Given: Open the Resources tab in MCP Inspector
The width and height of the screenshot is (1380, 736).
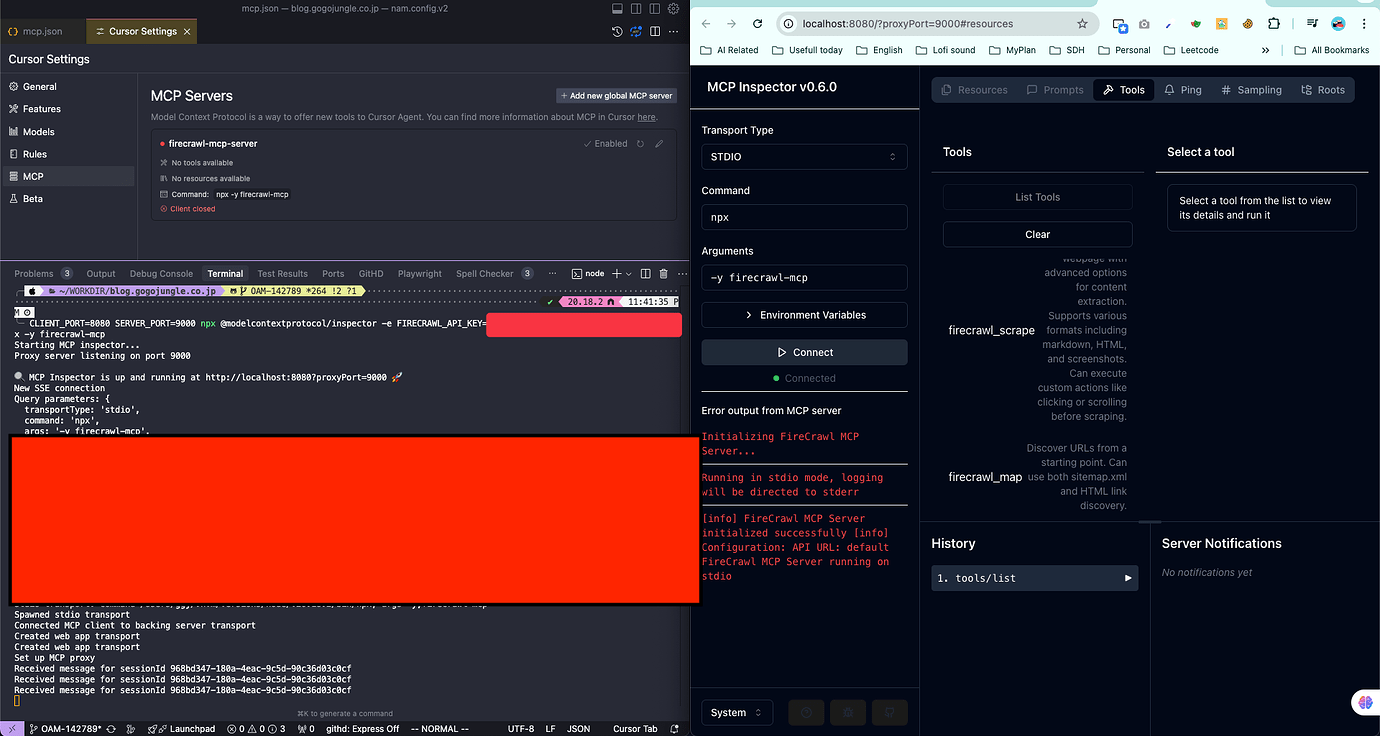Looking at the screenshot, I should tap(976, 89).
